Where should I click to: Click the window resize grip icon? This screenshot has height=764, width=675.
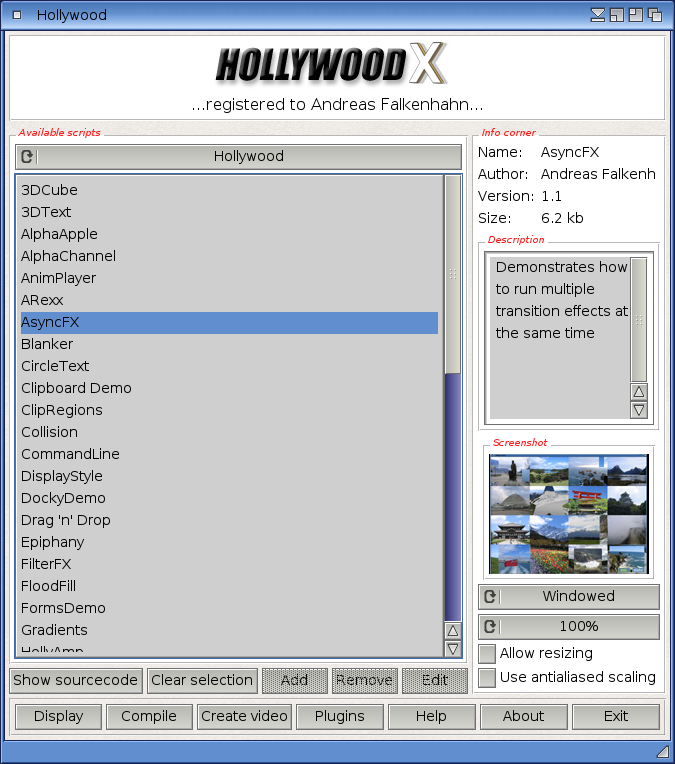coord(662,751)
